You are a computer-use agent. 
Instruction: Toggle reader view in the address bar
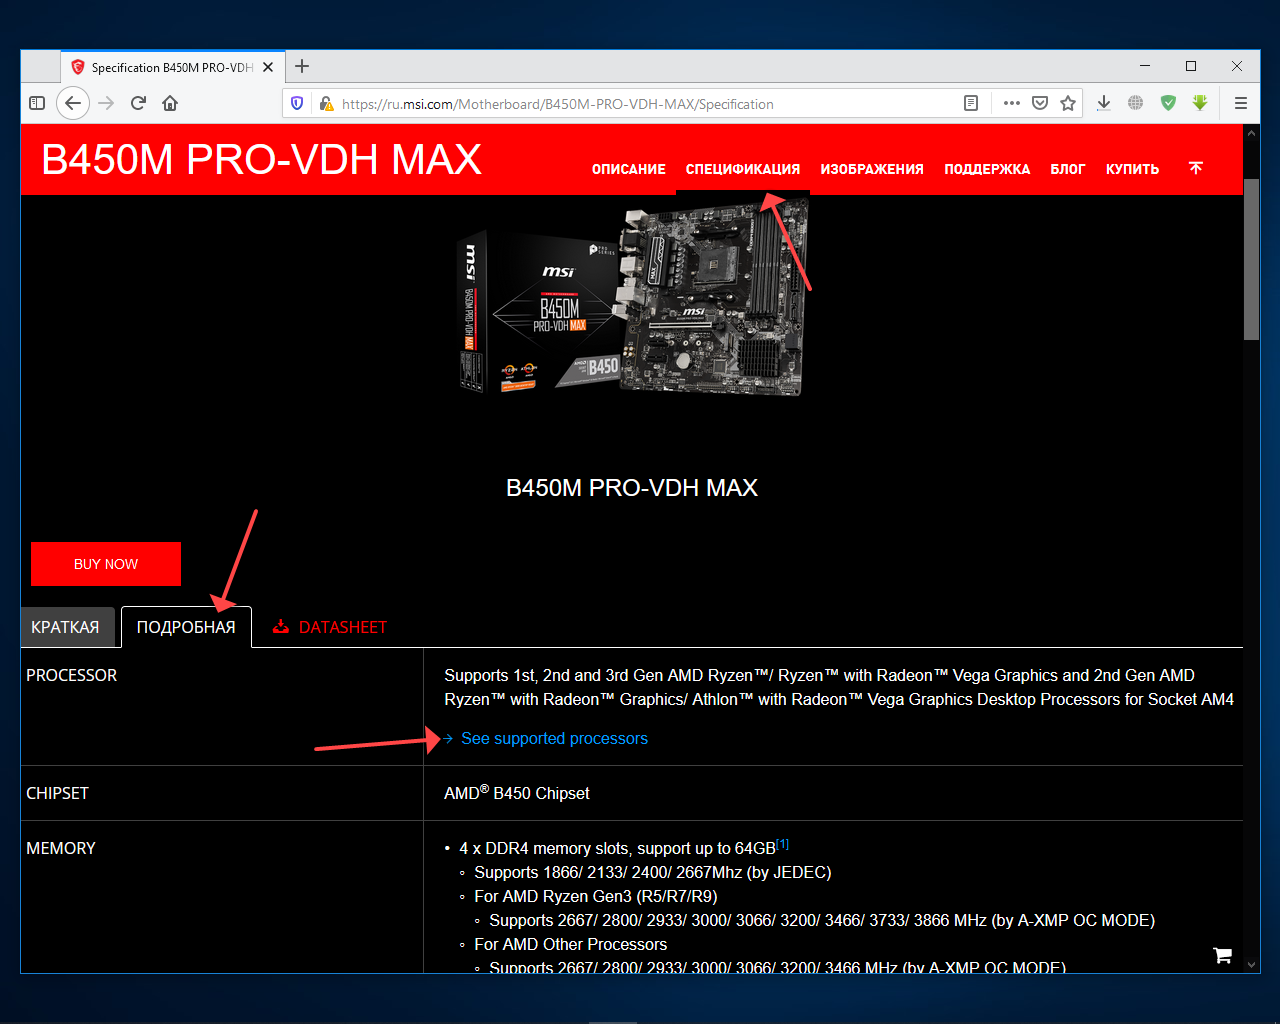point(970,103)
